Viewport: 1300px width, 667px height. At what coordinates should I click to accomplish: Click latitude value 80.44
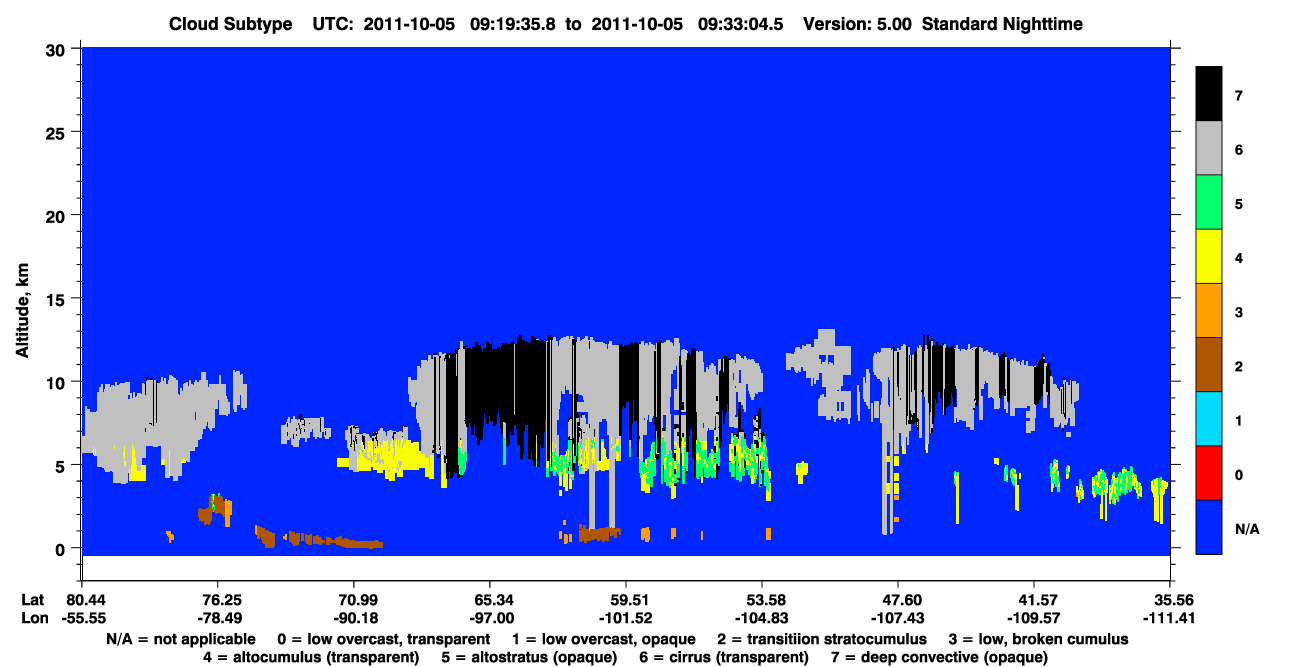tap(81, 600)
